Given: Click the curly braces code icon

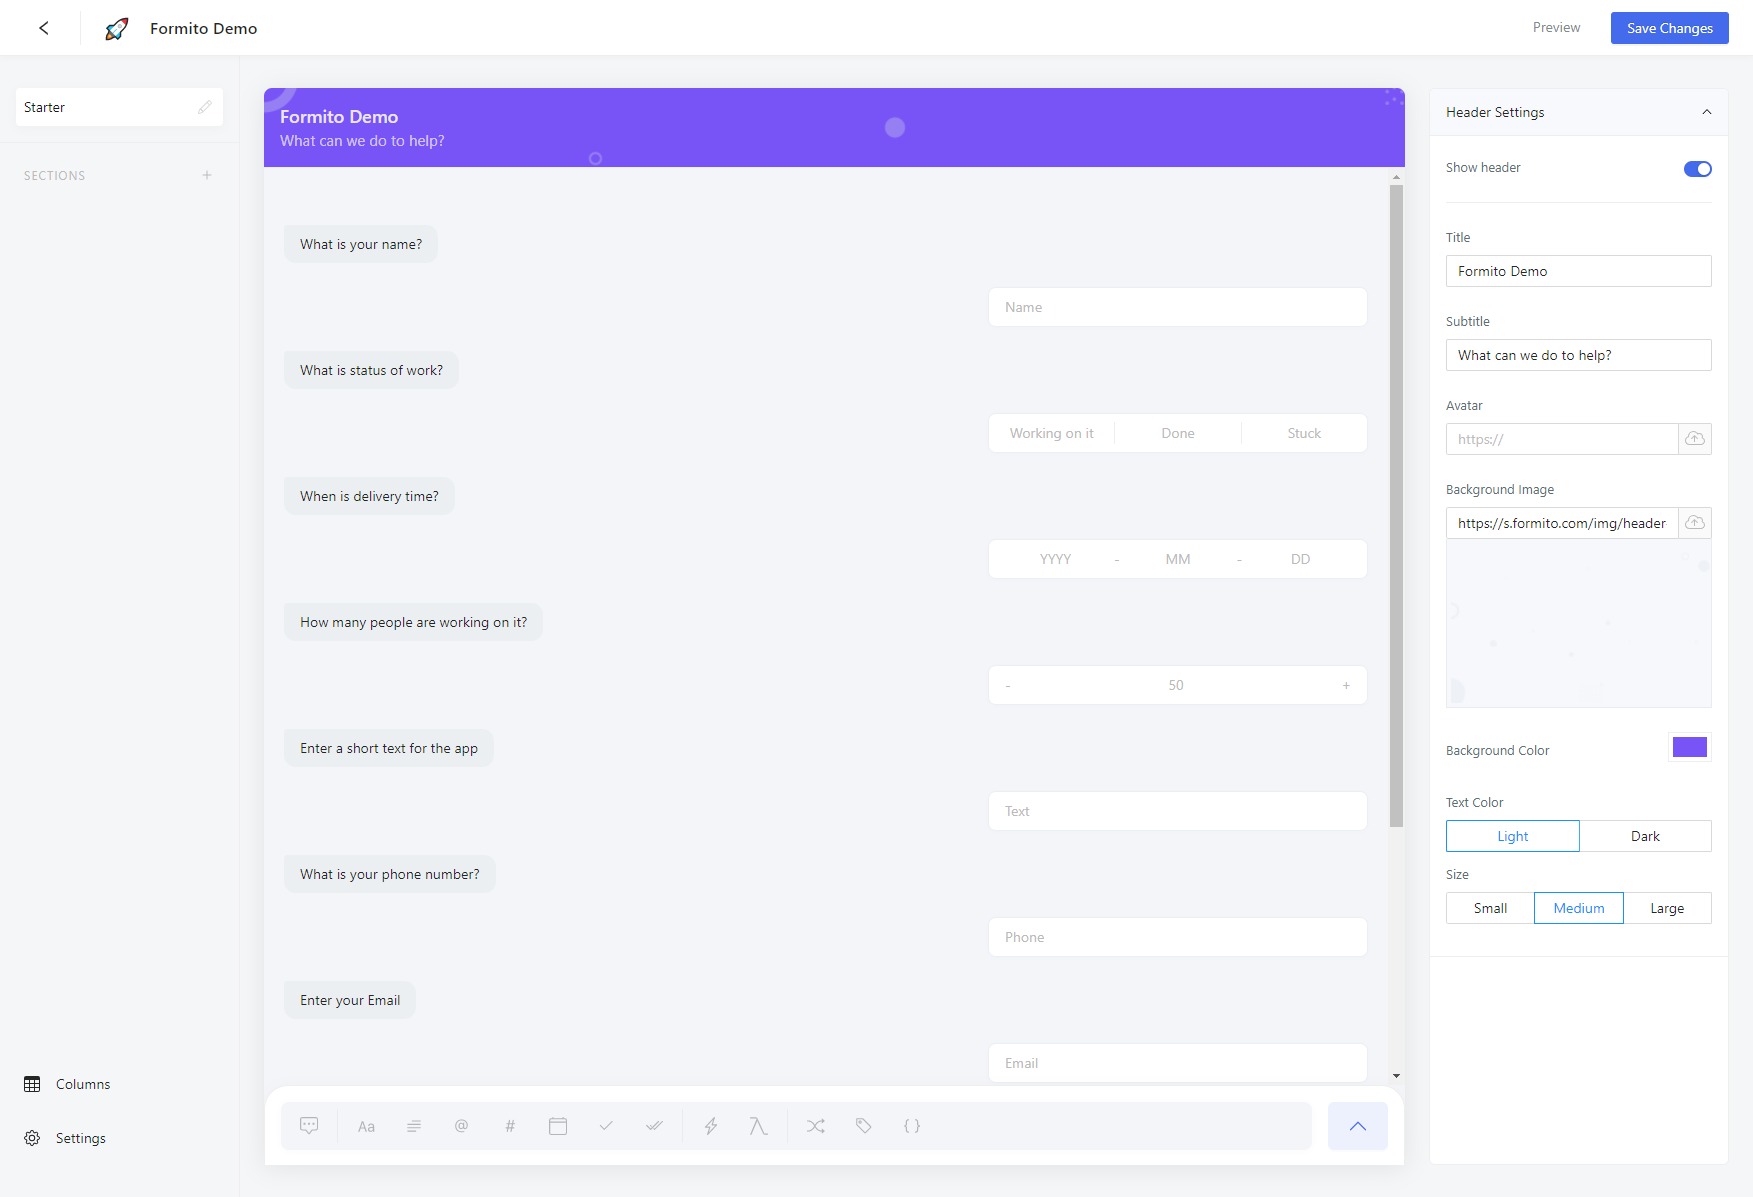Looking at the screenshot, I should pyautogui.click(x=912, y=1126).
